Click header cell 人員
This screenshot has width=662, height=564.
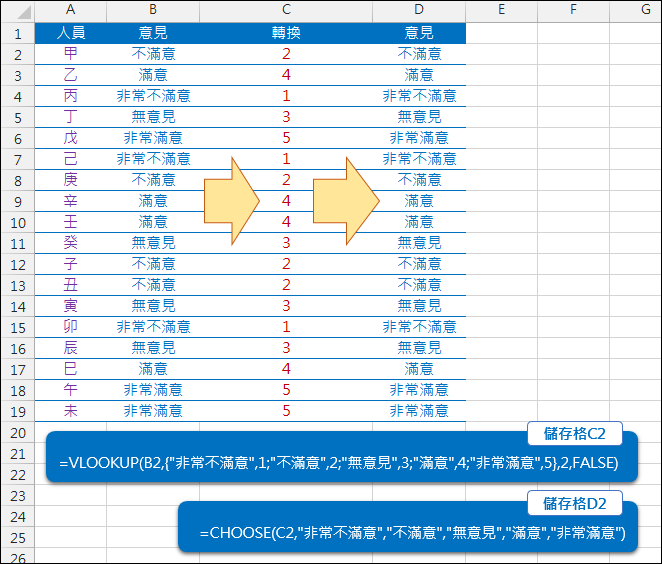[x=71, y=33]
